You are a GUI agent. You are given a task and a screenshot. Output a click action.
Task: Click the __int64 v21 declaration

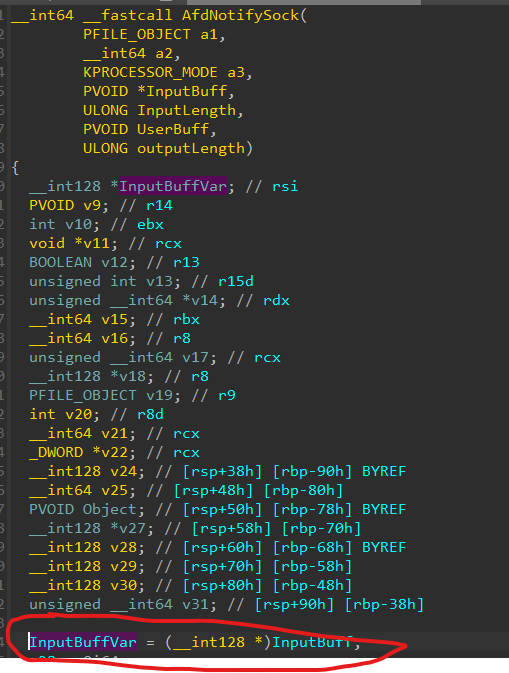coord(82,433)
